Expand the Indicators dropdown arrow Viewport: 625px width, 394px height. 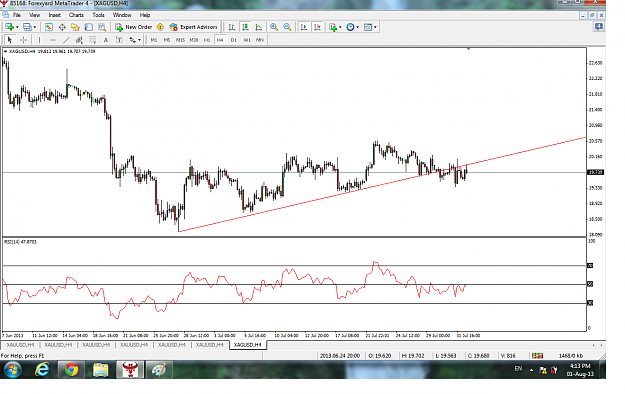pyautogui.click(x=340, y=27)
